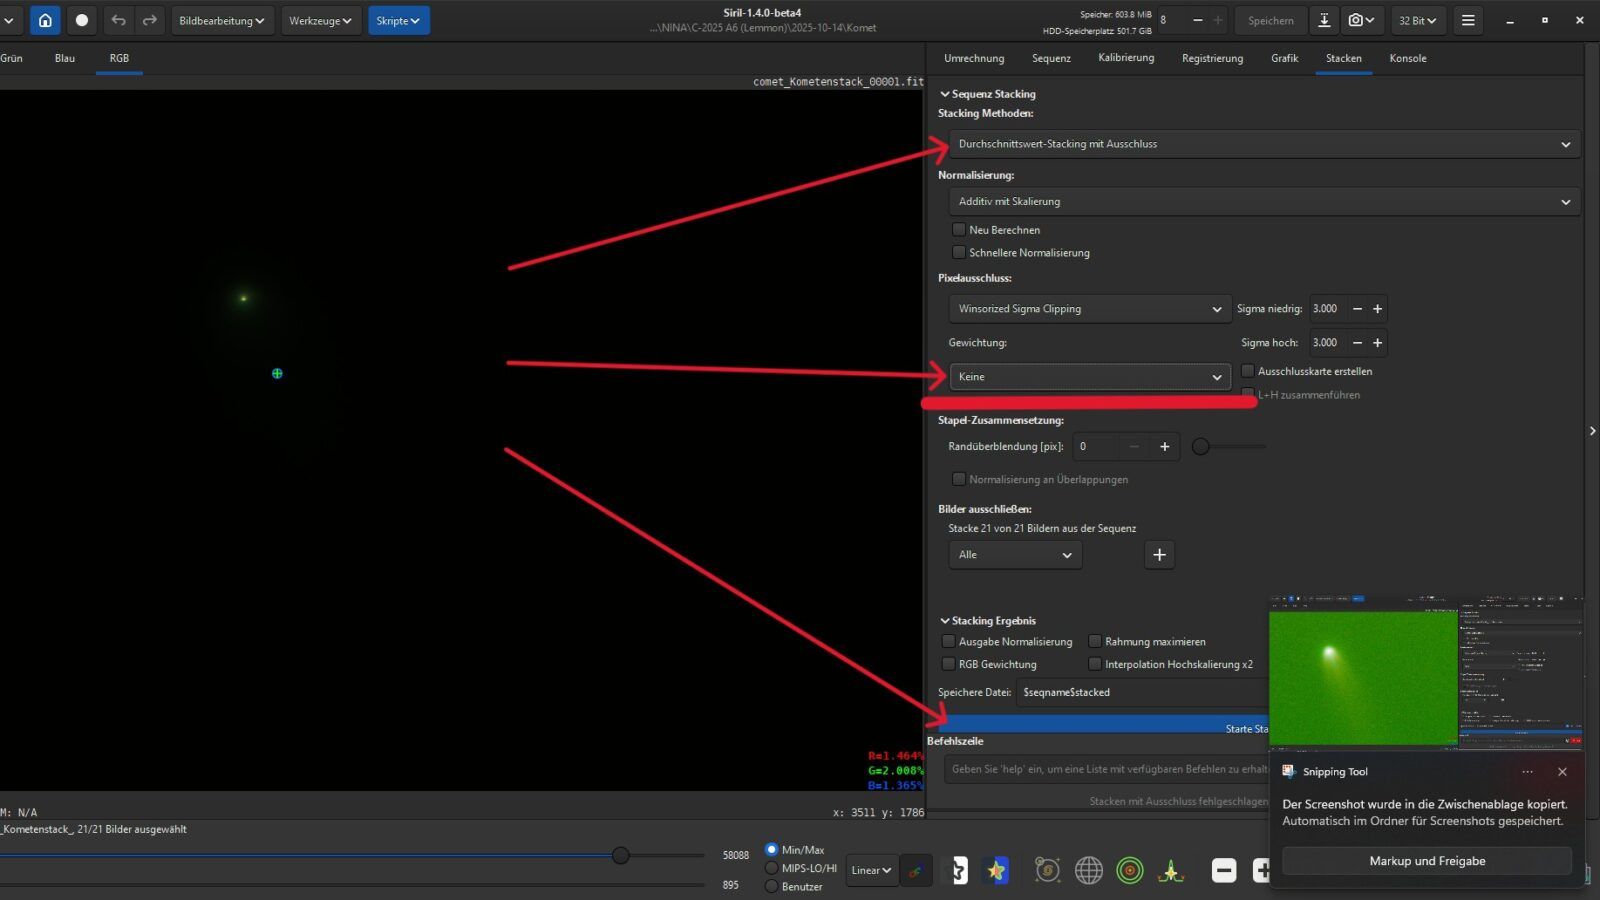Select the MIPS-LO/HI radio button
The height and width of the screenshot is (900, 1600).
coord(771,868)
